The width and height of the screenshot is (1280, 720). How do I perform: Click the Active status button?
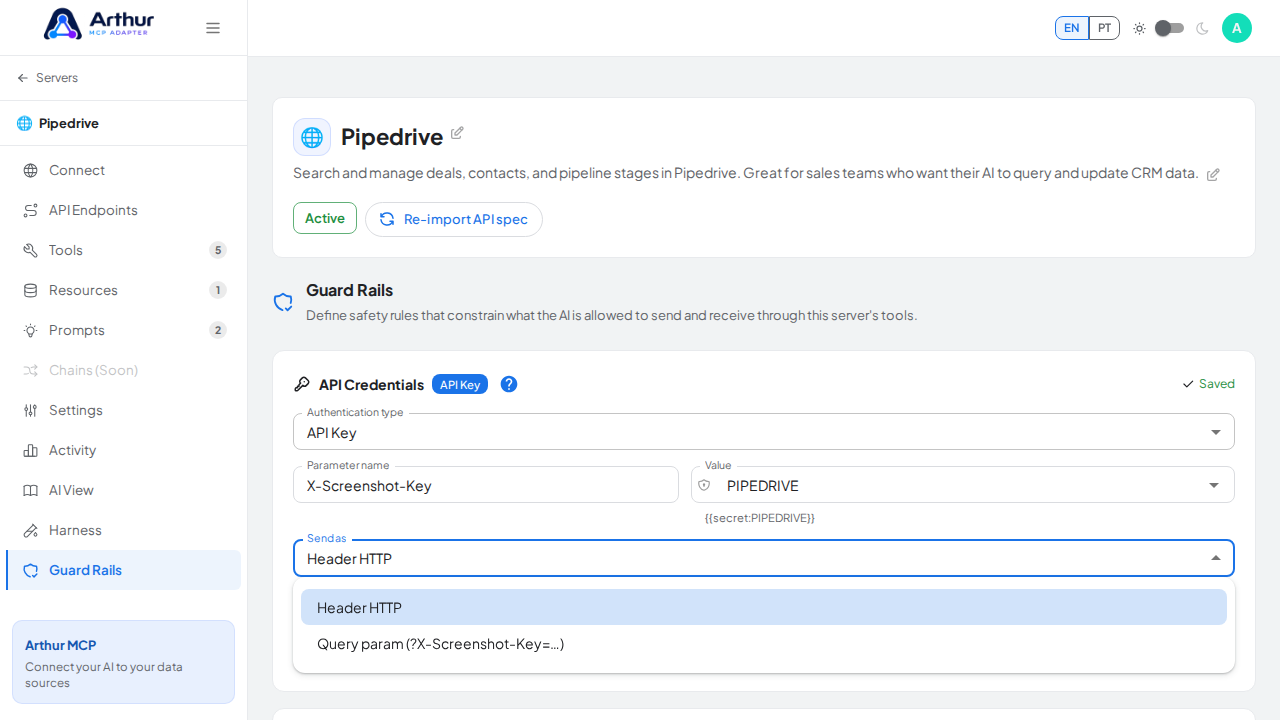(325, 218)
